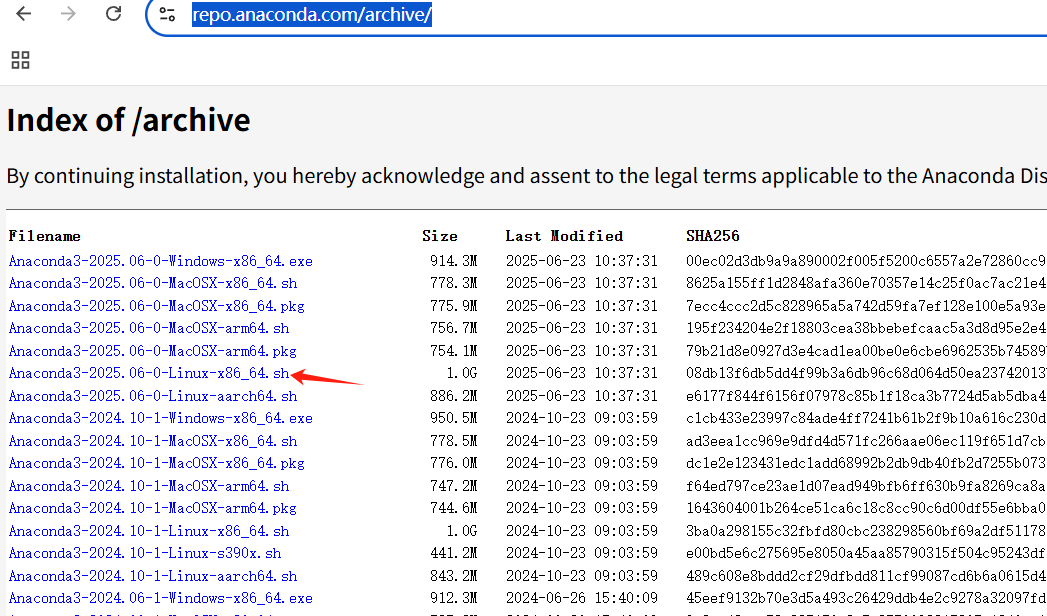The image size is (1047, 616).
Task: Download Anaconda3-2025.06-0-Windows-x86_64.exe
Action: pyautogui.click(x=160, y=261)
